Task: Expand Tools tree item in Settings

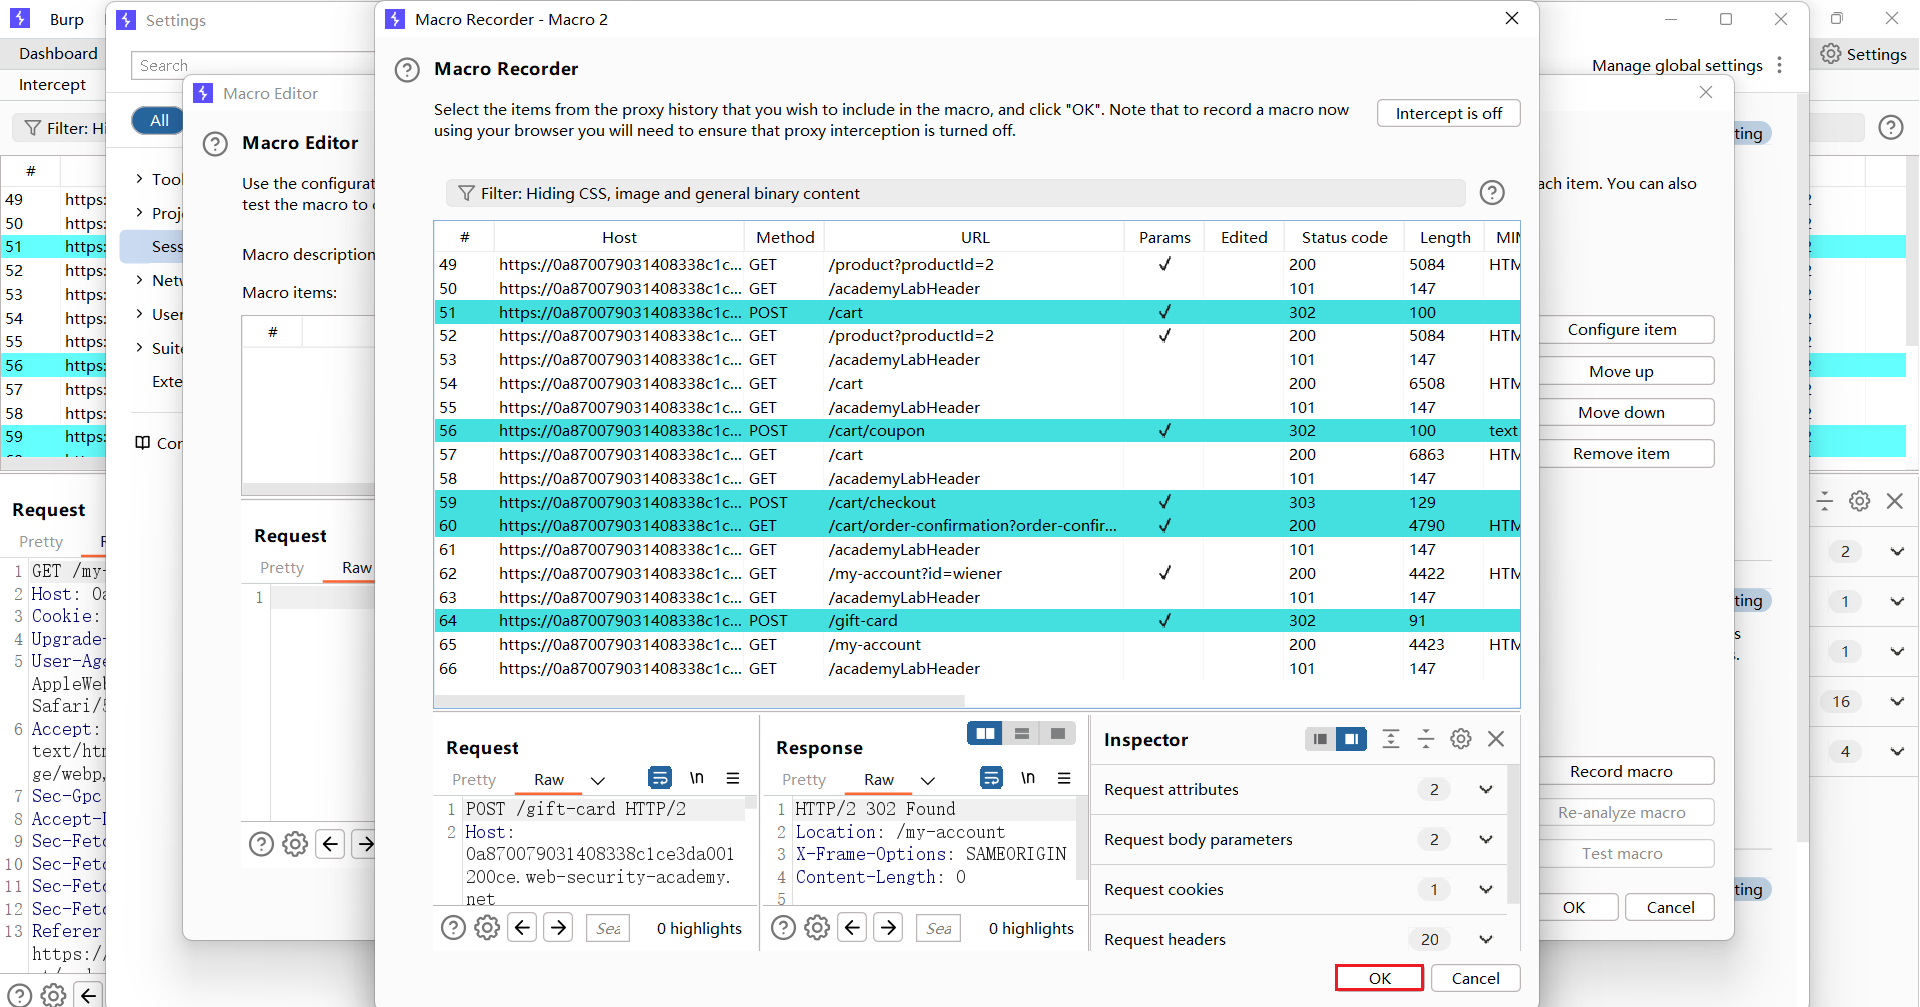Action: [139, 179]
